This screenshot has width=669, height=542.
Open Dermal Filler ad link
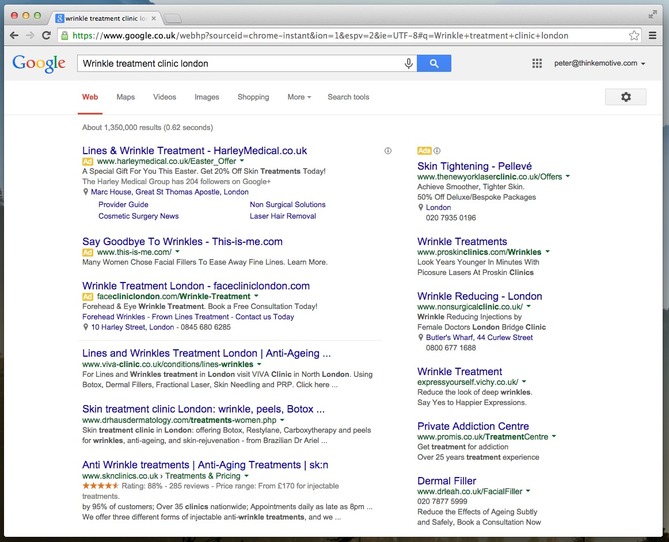(x=447, y=481)
